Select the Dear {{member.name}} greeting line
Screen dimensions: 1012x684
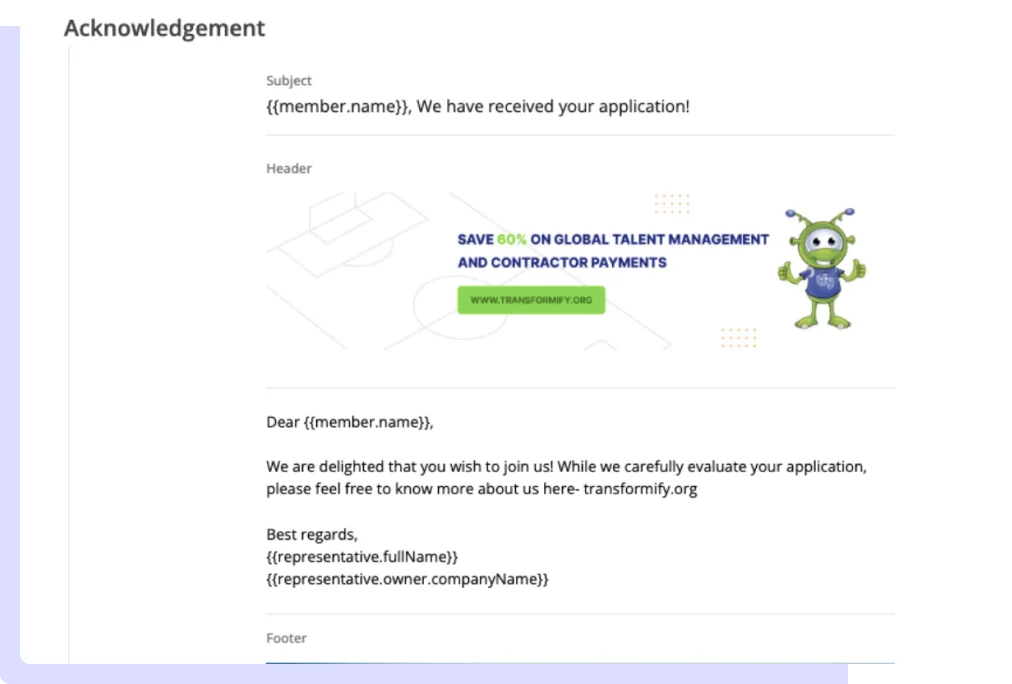[350, 421]
